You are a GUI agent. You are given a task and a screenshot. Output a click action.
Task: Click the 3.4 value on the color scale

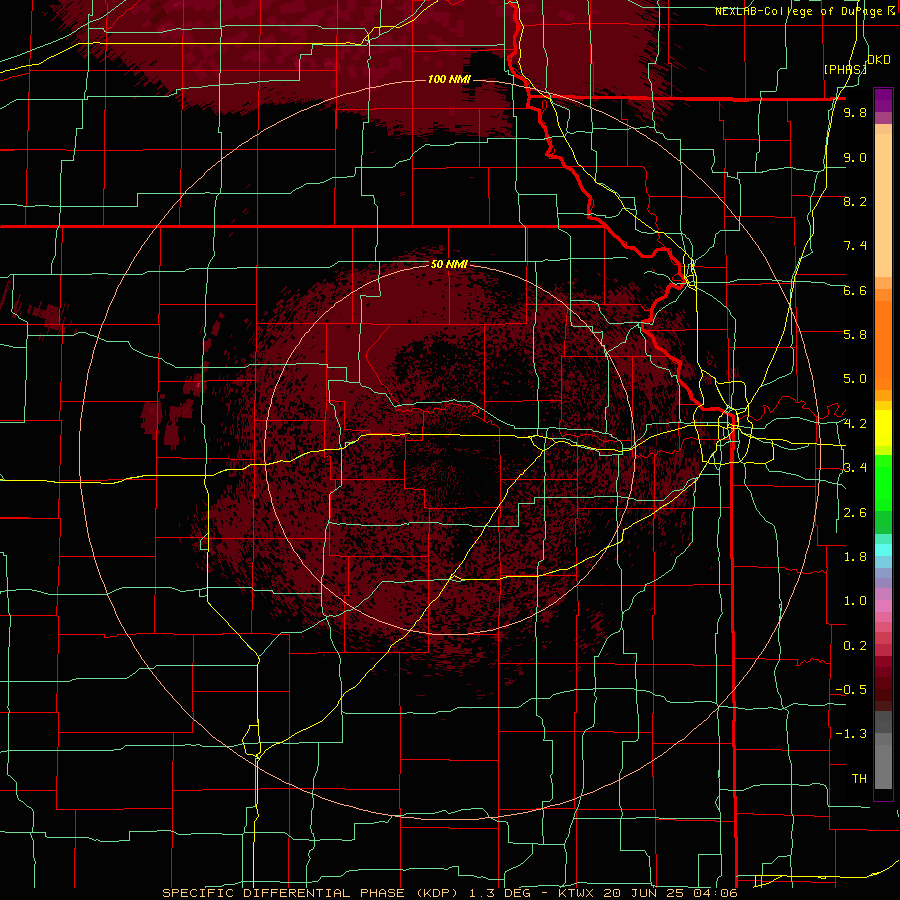point(855,468)
